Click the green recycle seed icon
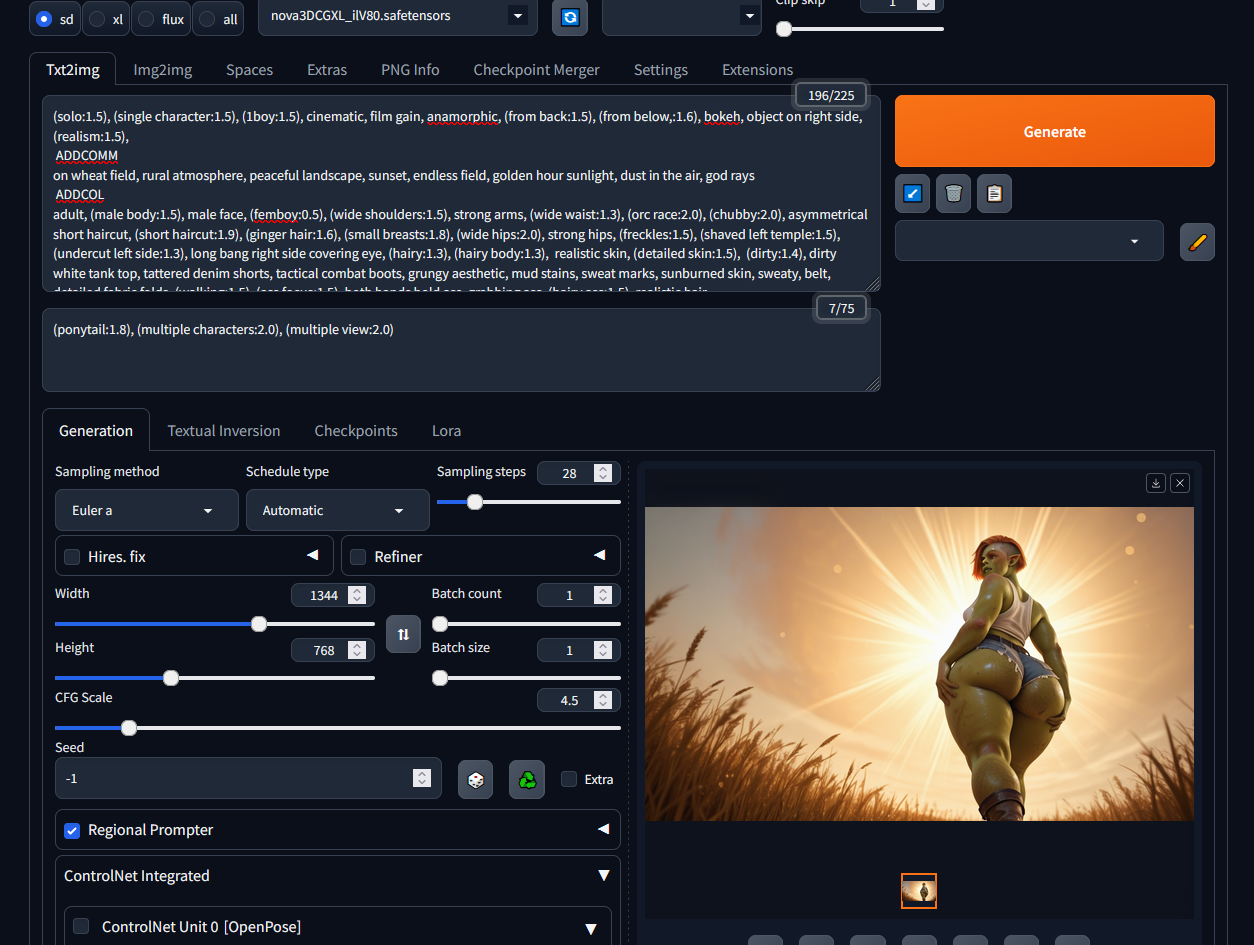1254x945 pixels. pos(527,779)
